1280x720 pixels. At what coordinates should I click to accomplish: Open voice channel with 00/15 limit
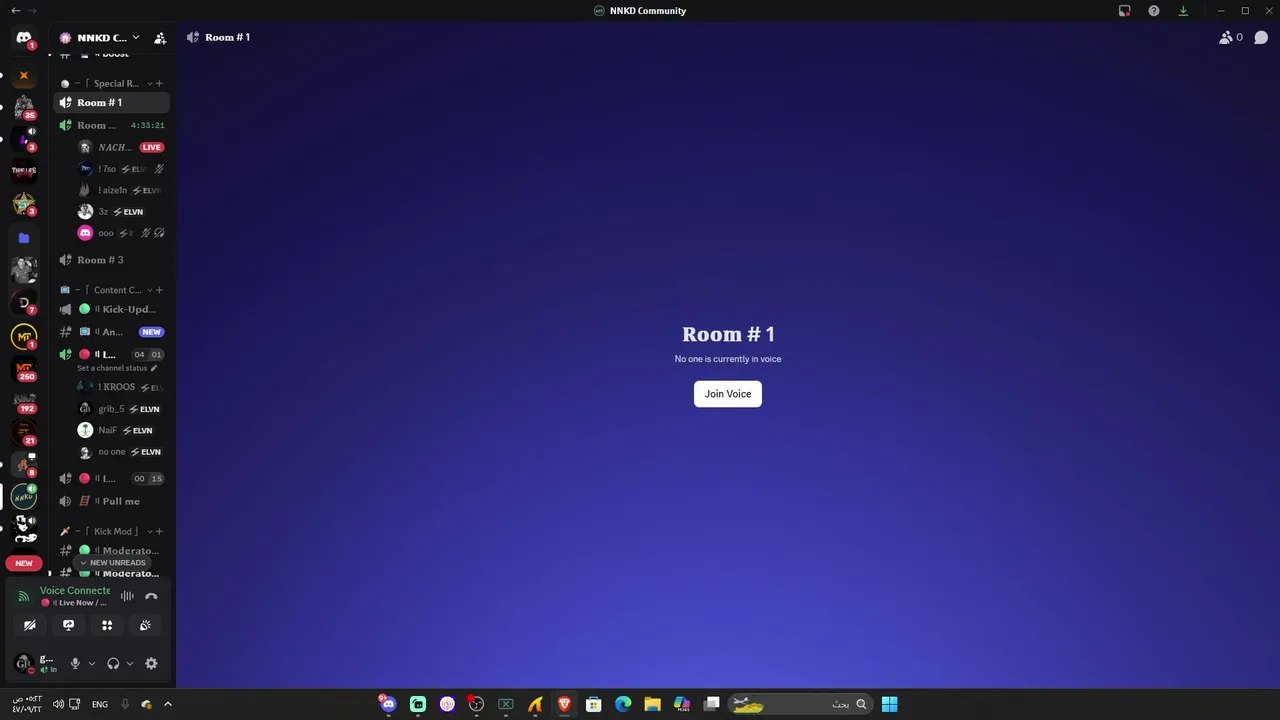111,478
